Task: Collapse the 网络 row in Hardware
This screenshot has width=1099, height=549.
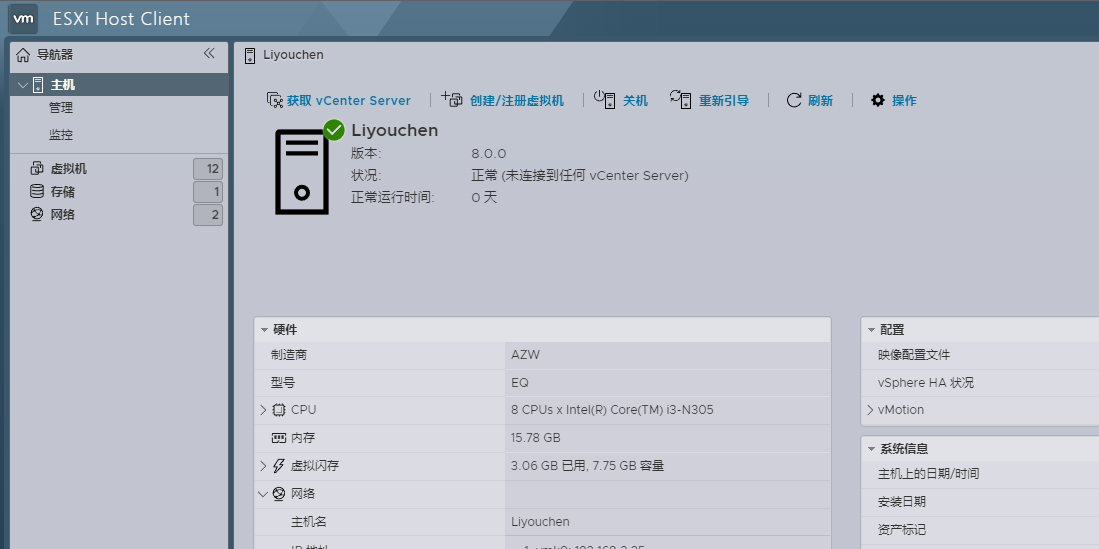Action: tap(264, 494)
